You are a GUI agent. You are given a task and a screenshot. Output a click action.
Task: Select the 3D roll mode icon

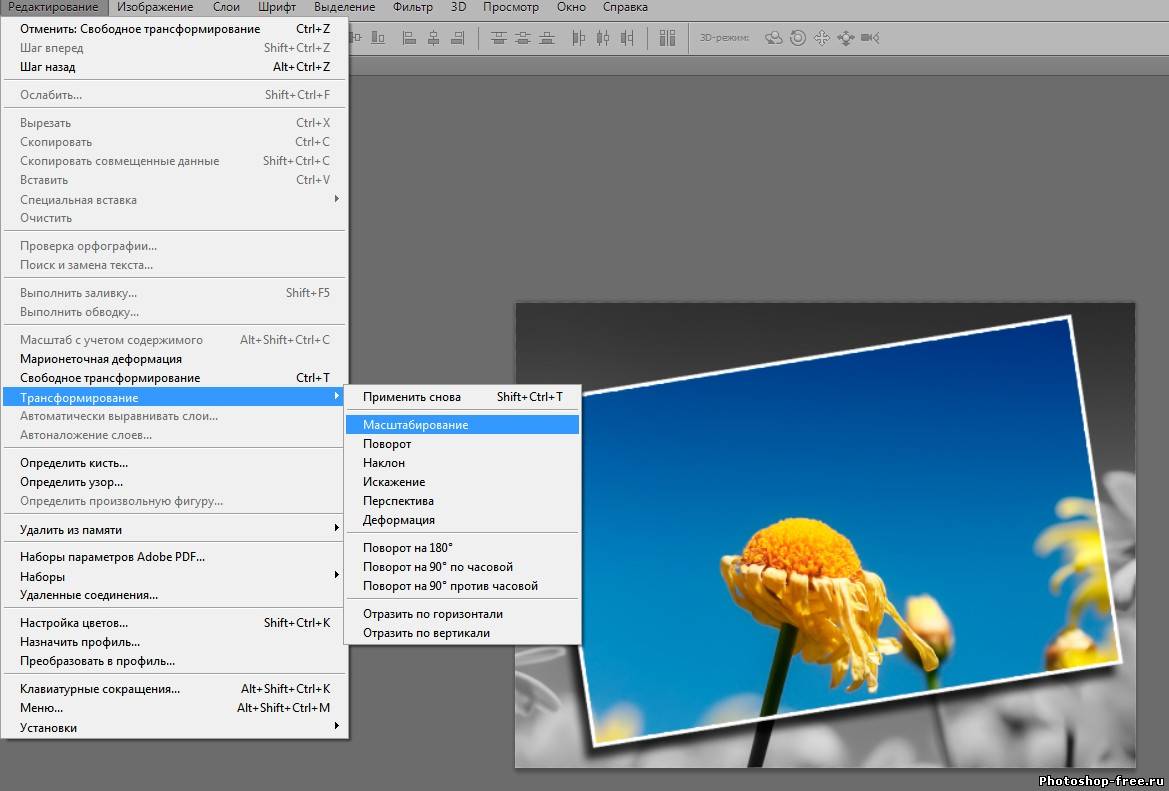[798, 38]
